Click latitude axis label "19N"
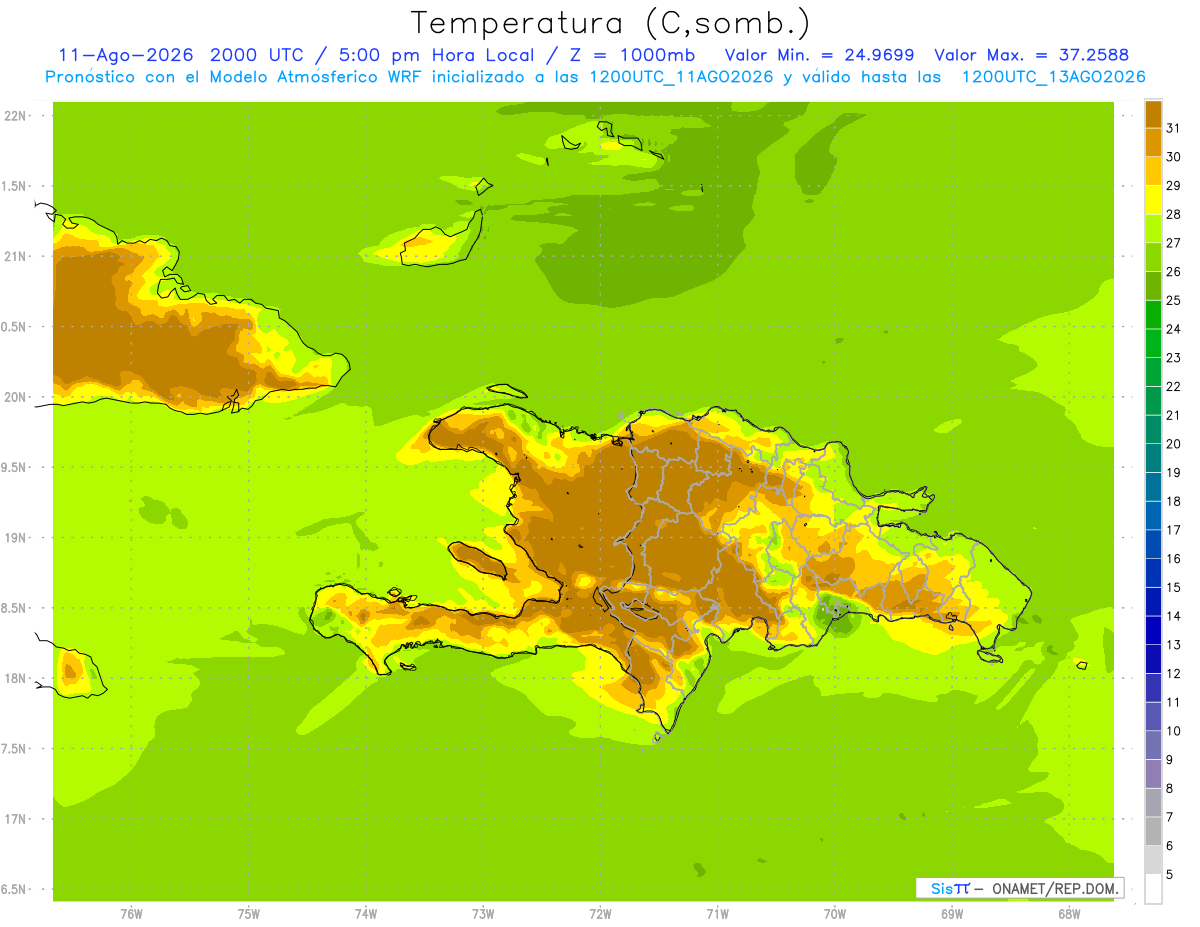 click(x=17, y=537)
